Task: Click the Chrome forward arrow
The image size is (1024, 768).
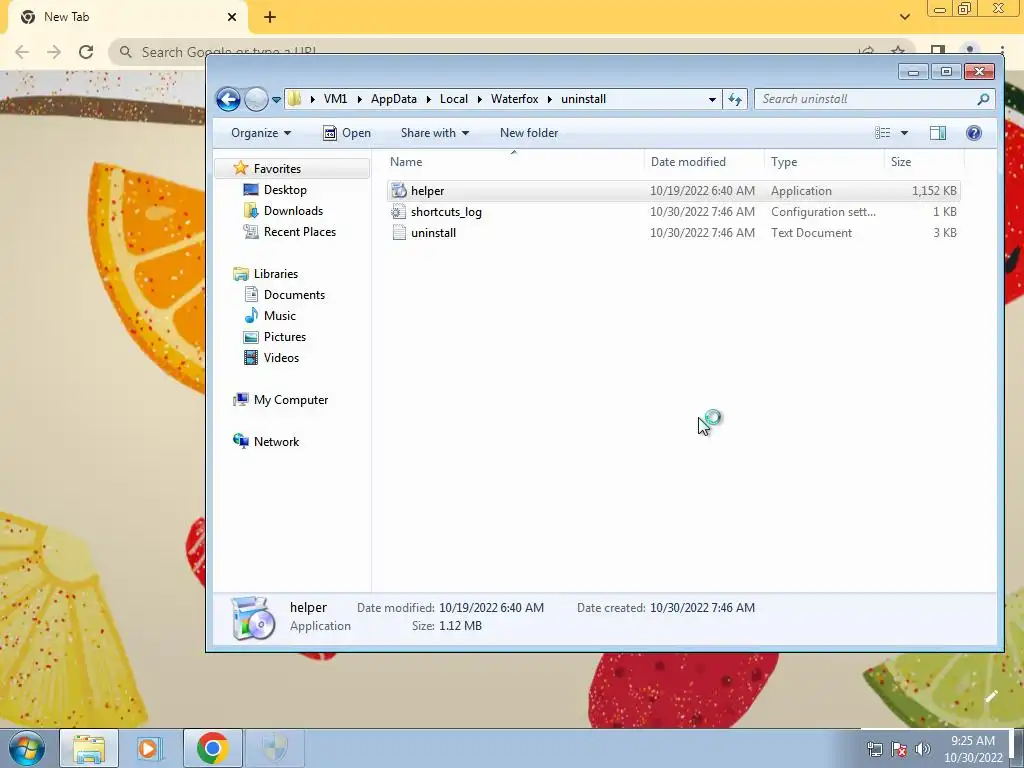Action: [54, 52]
